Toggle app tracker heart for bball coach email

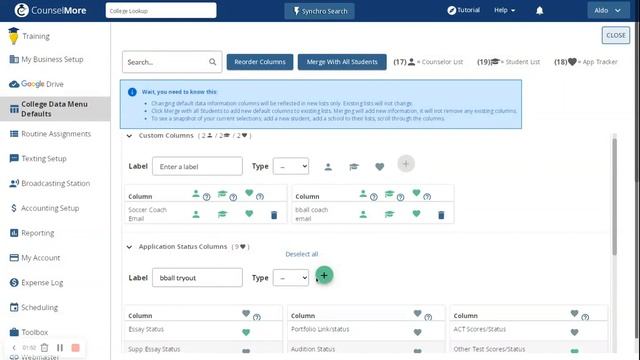(x=416, y=213)
